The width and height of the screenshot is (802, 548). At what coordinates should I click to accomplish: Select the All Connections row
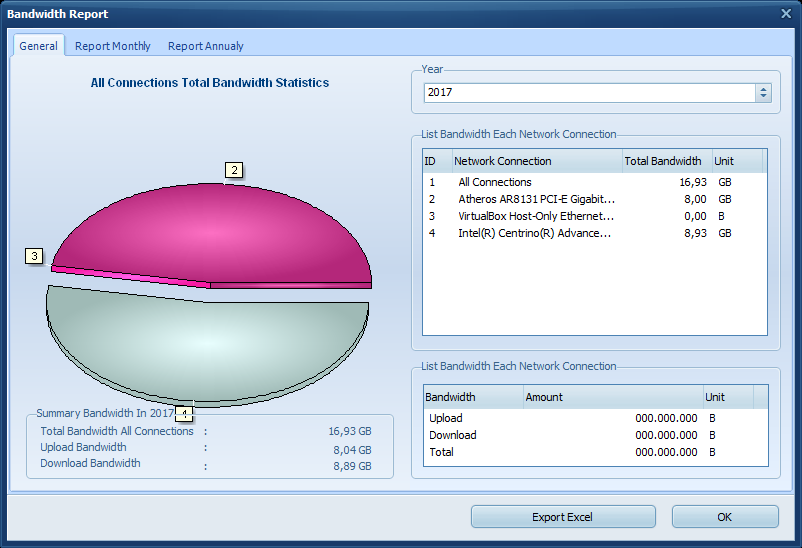(594, 182)
